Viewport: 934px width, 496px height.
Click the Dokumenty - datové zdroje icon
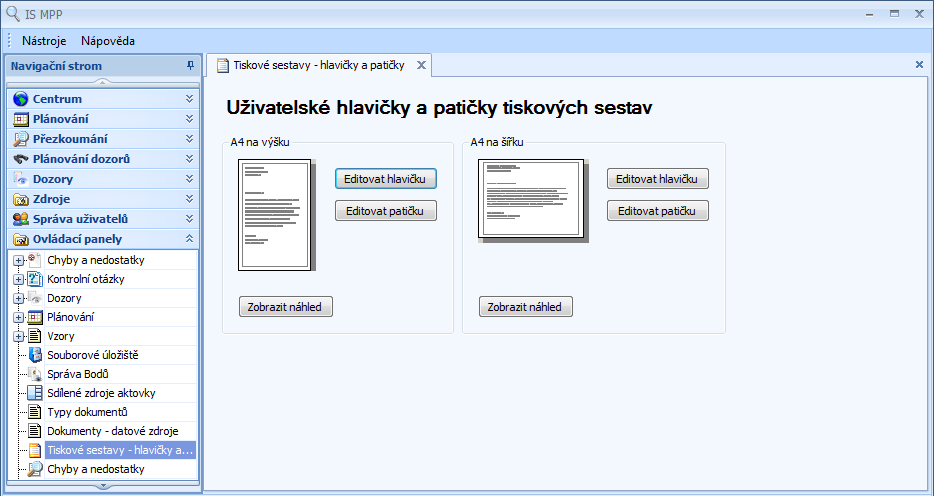(x=35, y=431)
